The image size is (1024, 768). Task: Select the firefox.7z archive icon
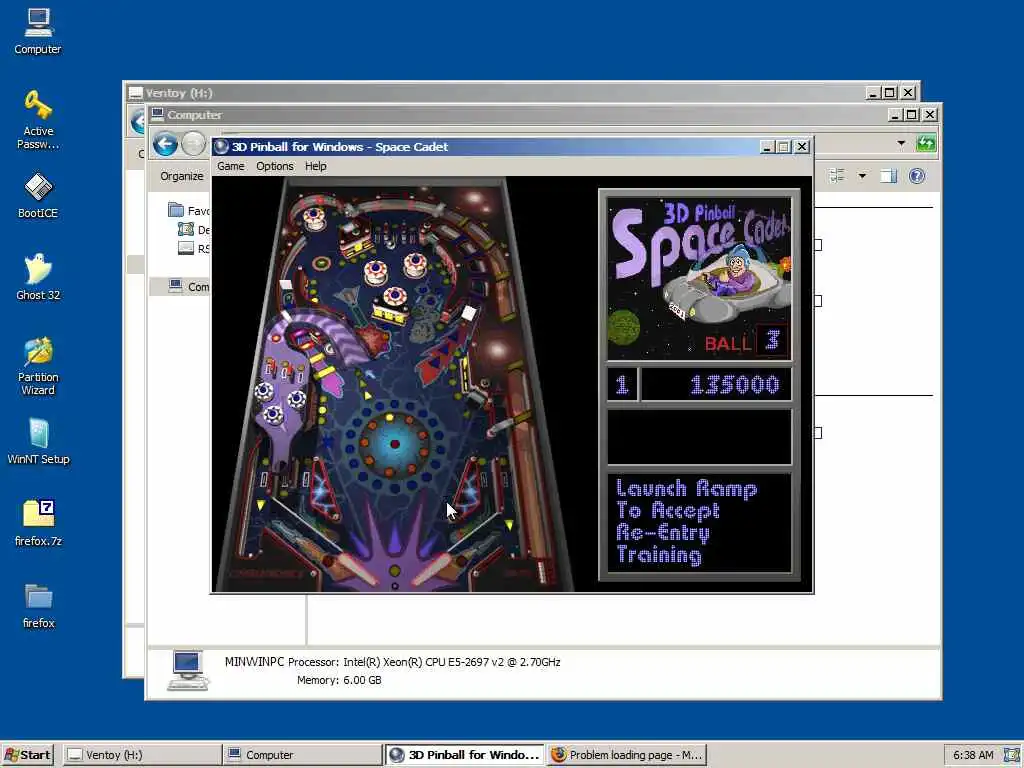coord(38,522)
